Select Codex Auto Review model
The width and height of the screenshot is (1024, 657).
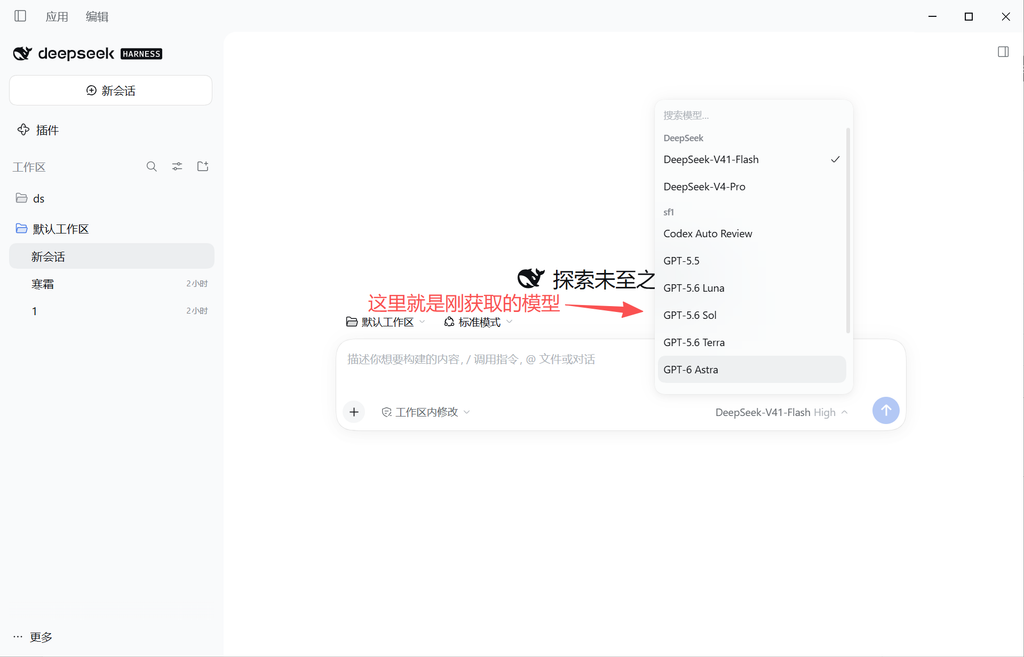click(x=752, y=233)
